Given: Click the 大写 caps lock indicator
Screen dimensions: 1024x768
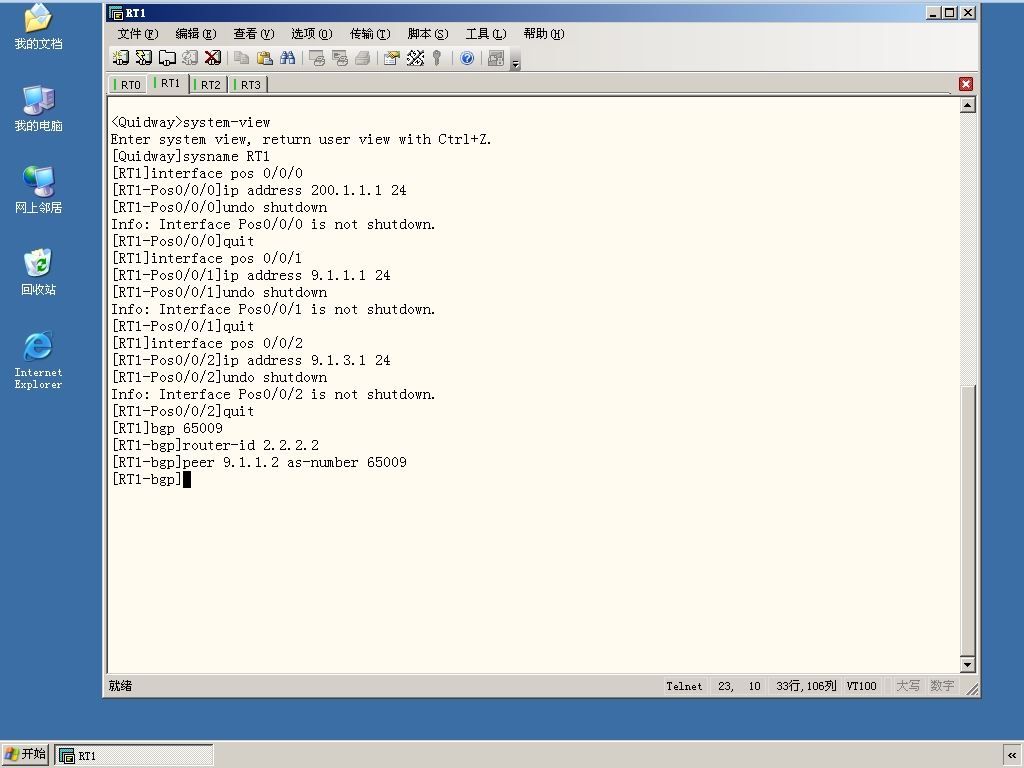Looking at the screenshot, I should coord(908,686).
